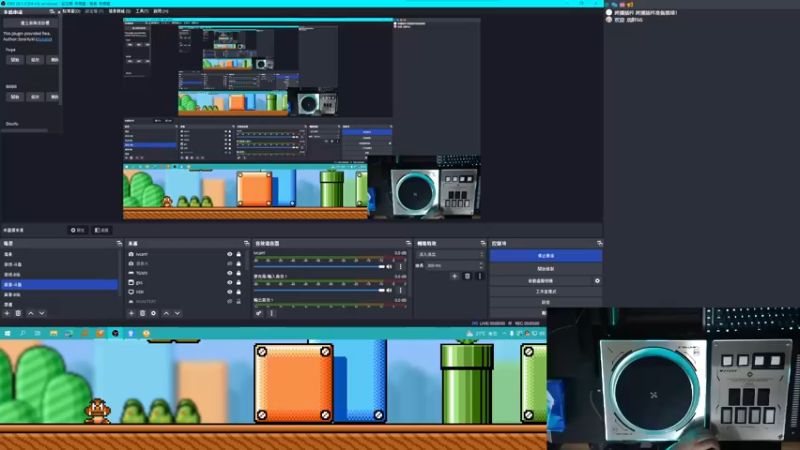Open advanced audio properties icon in mixer footer
Screen dimensions: 800x450
pyautogui.click(x=259, y=313)
